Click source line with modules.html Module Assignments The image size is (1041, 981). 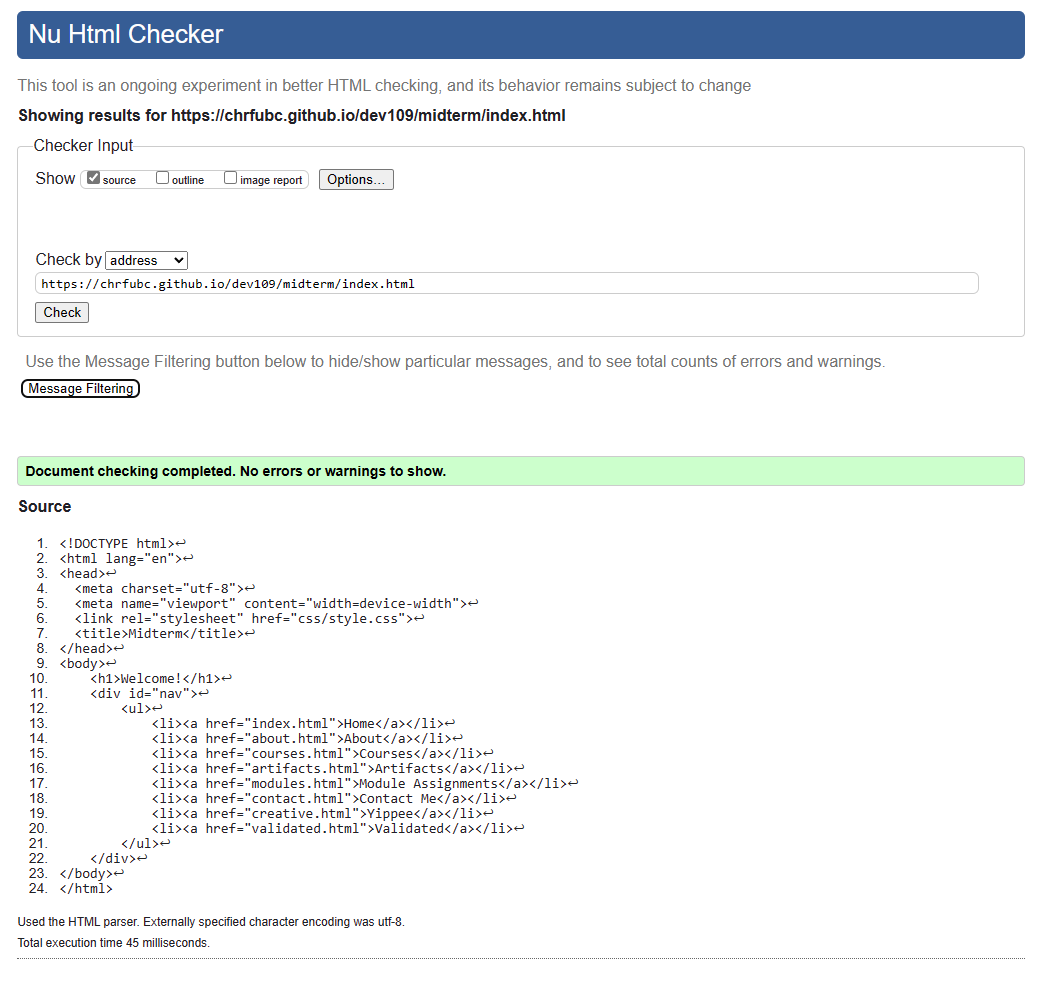click(365, 783)
